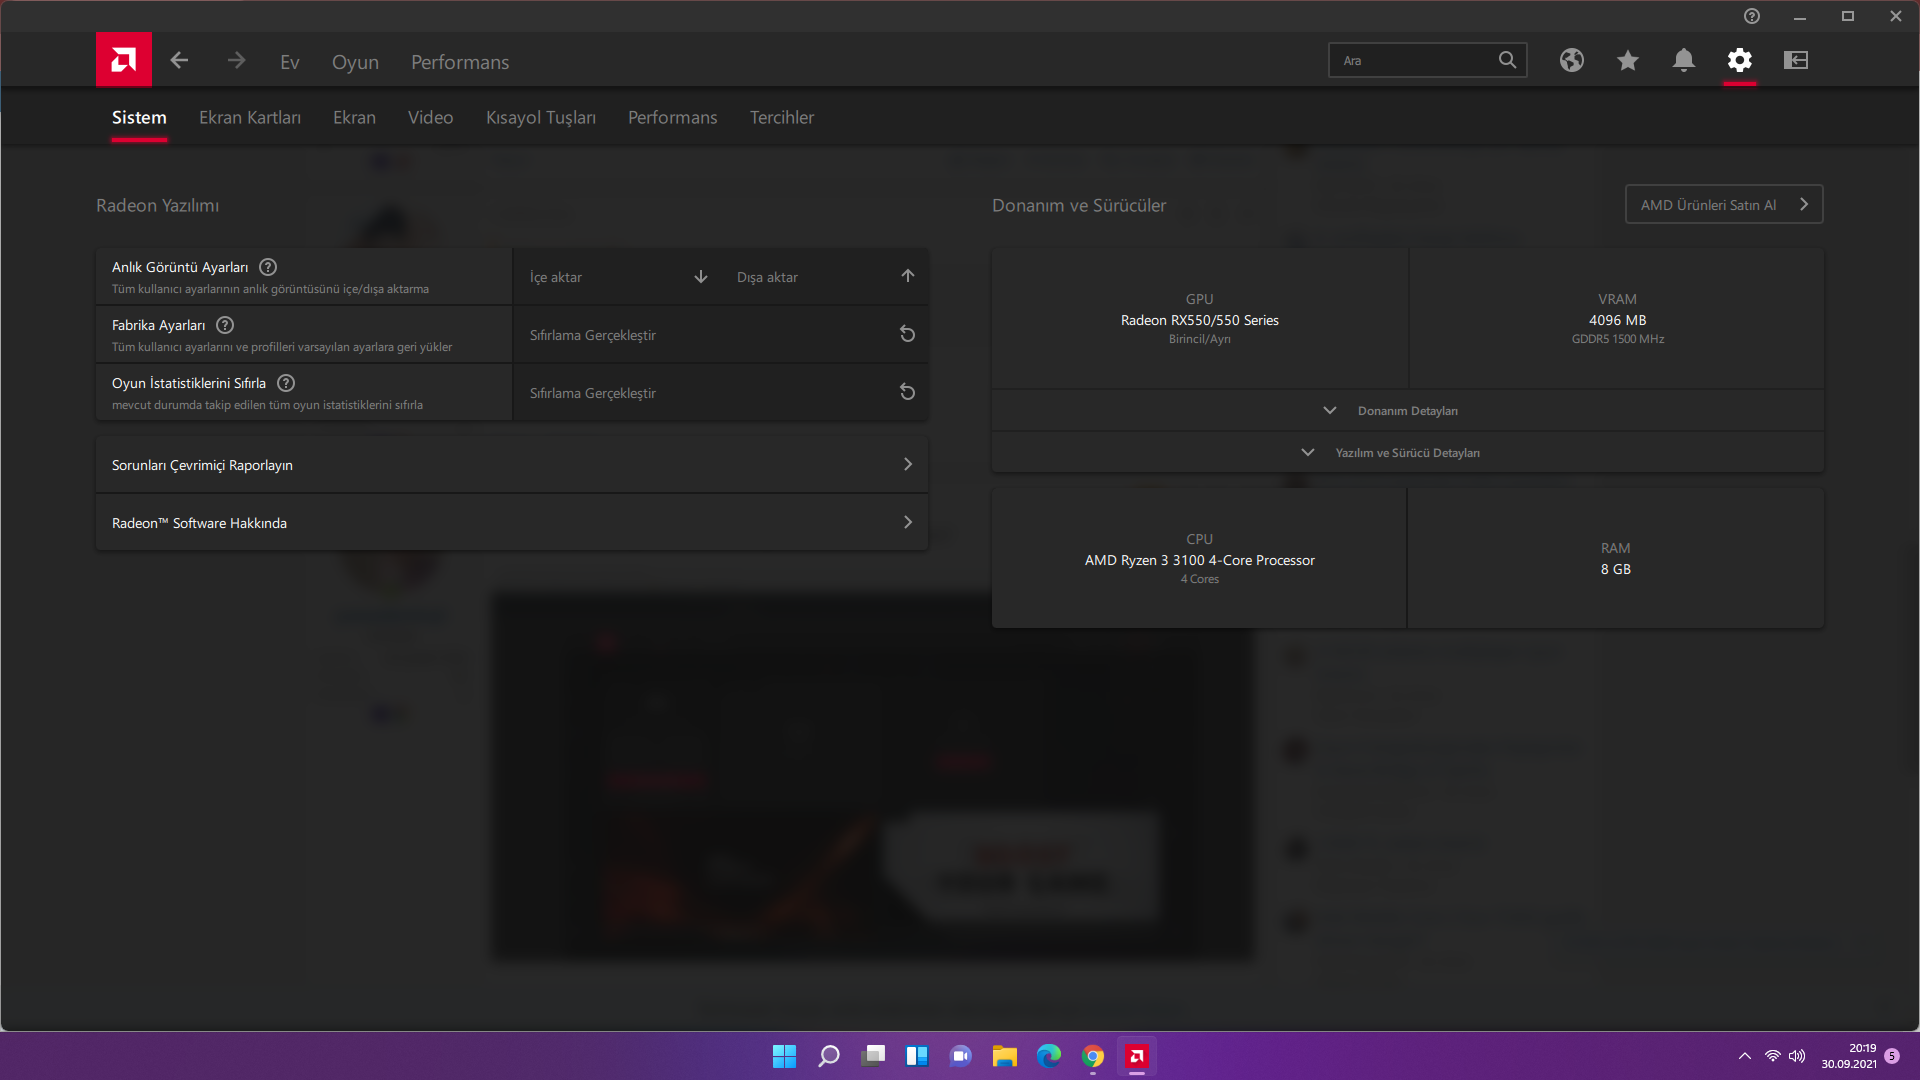1920x1080 pixels.
Task: Click help icon beside Anlık Görüntü Ayarları
Action: pos(268,267)
